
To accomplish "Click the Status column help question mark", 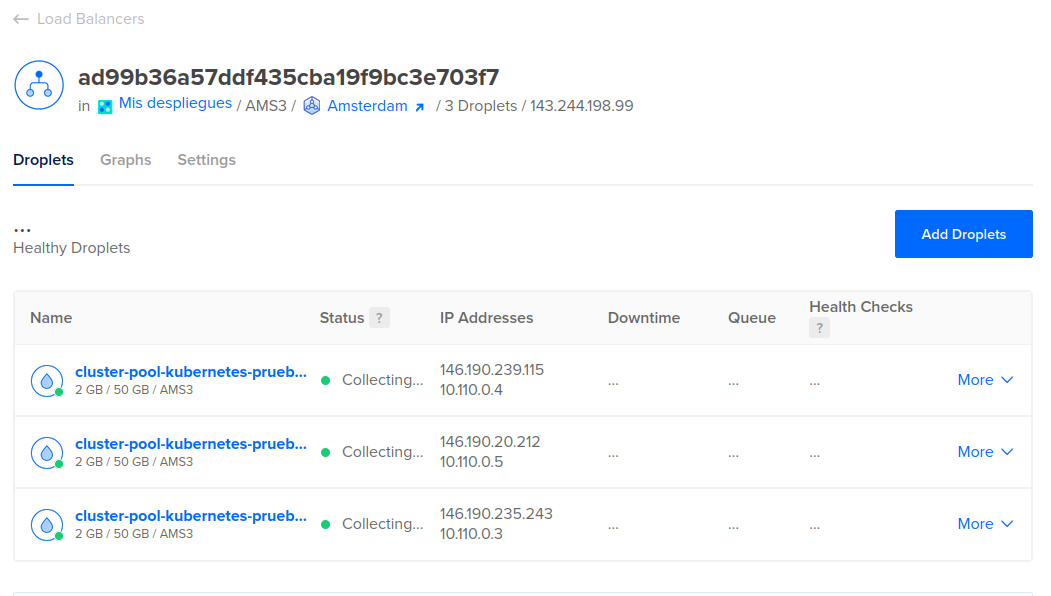I will [x=379, y=318].
